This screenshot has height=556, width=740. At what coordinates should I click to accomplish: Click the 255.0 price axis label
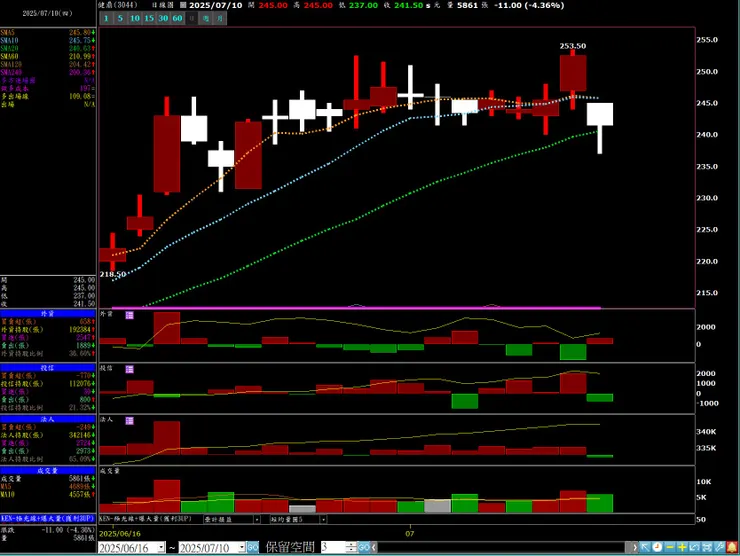tap(707, 40)
